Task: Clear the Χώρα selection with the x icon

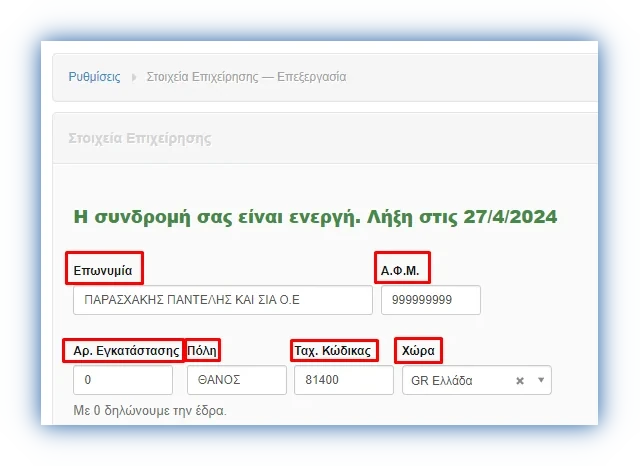Action: click(520, 381)
